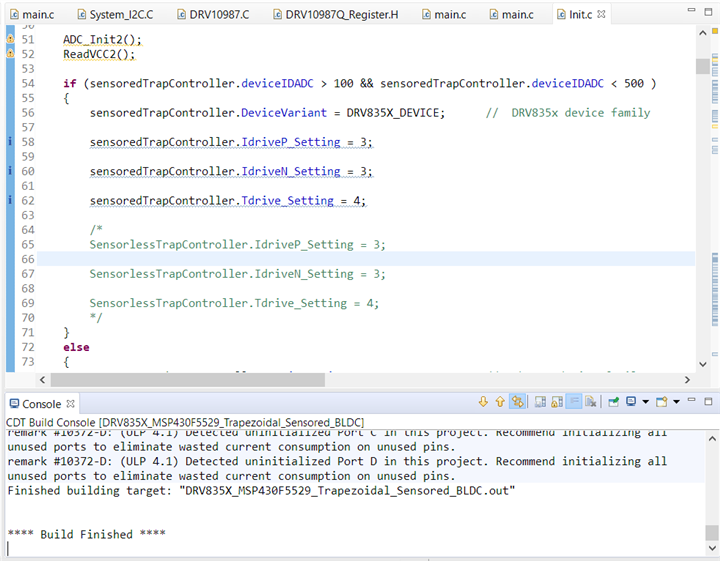Click the yellow overview ruler warning marker
Image resolution: width=720 pixels, height=561 pixels.
coord(714,31)
